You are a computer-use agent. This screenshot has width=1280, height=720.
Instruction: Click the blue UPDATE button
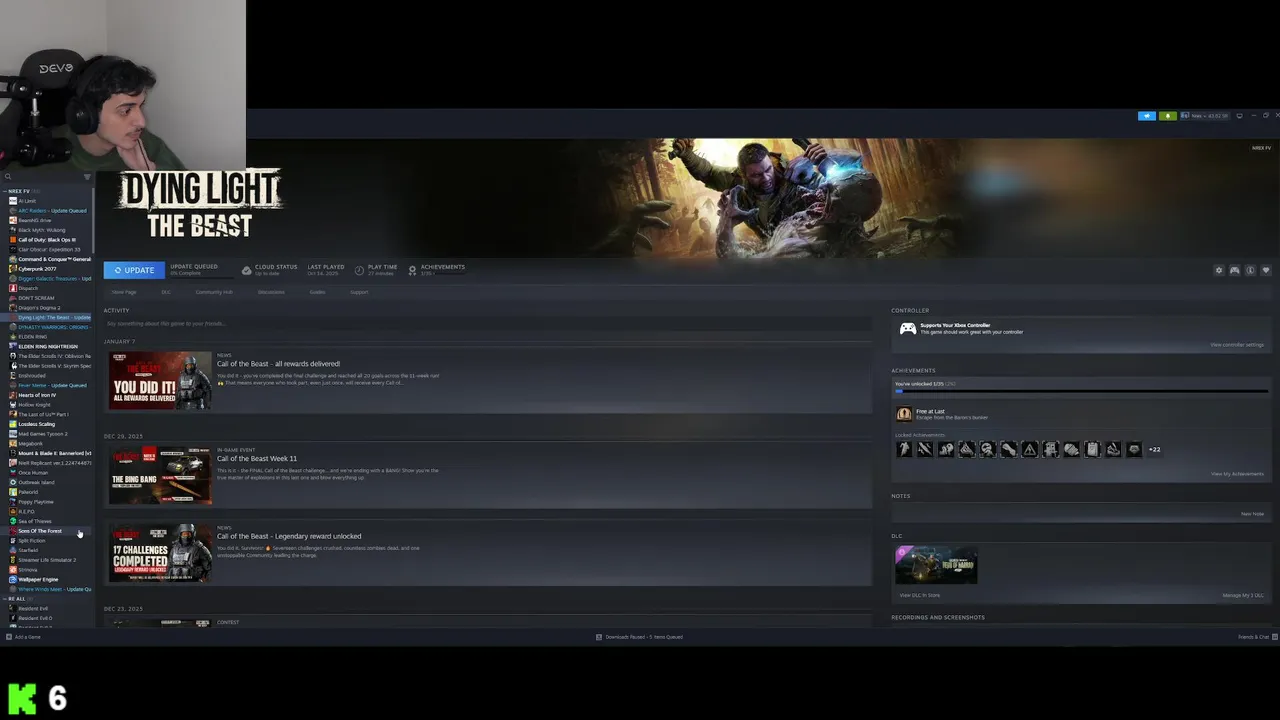[134, 270]
